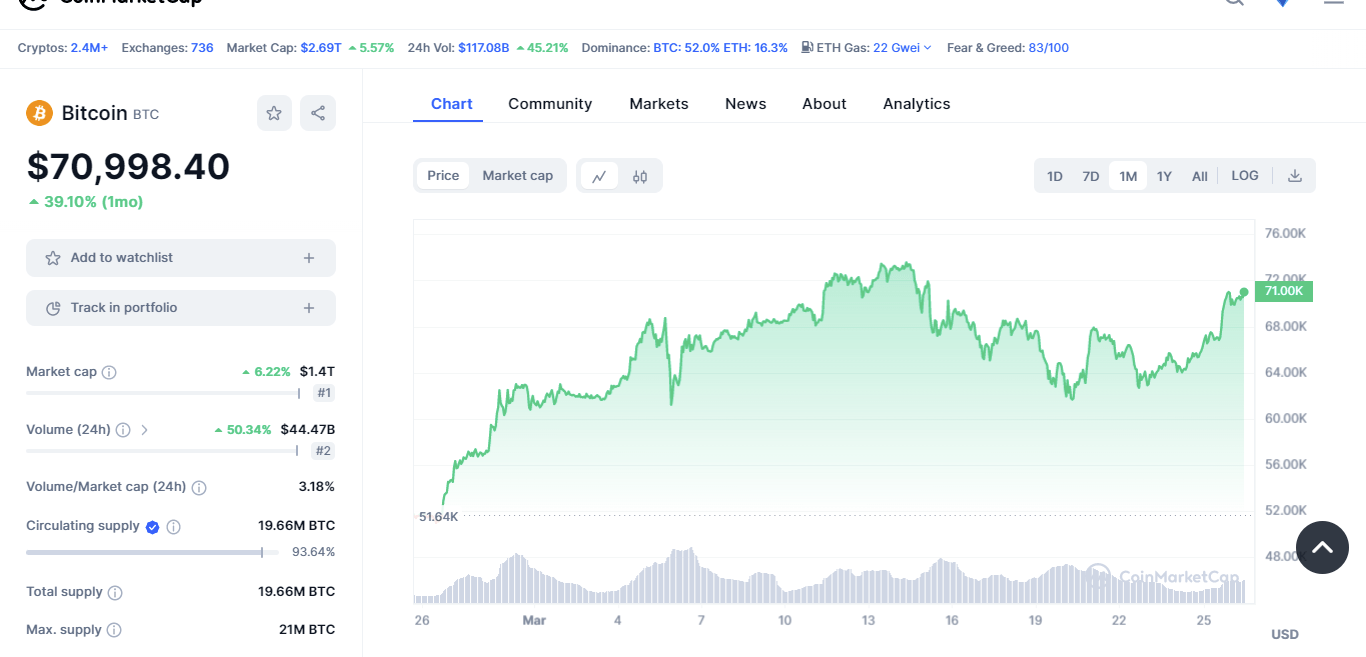1366x657 pixels.
Task: Click the Market cap rank bar
Action: coord(163,393)
